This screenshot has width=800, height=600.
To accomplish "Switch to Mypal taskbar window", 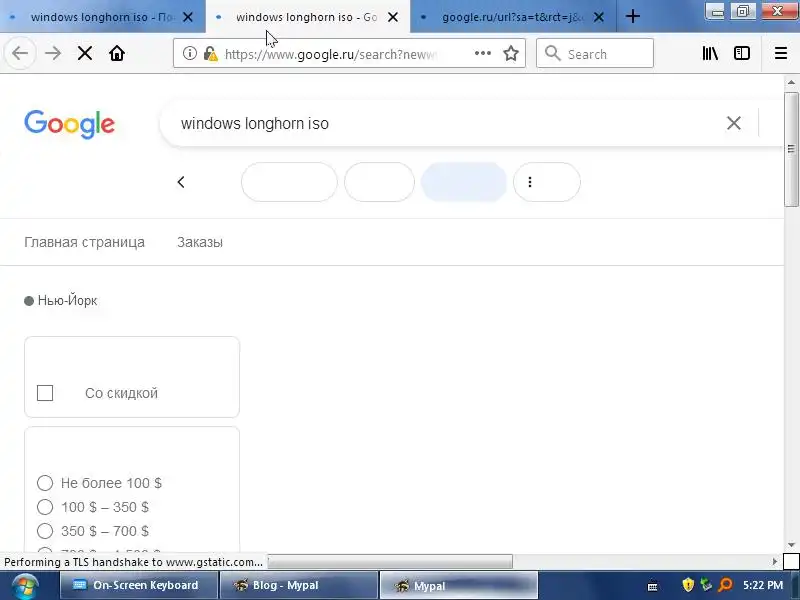I will pyautogui.click(x=458, y=585).
